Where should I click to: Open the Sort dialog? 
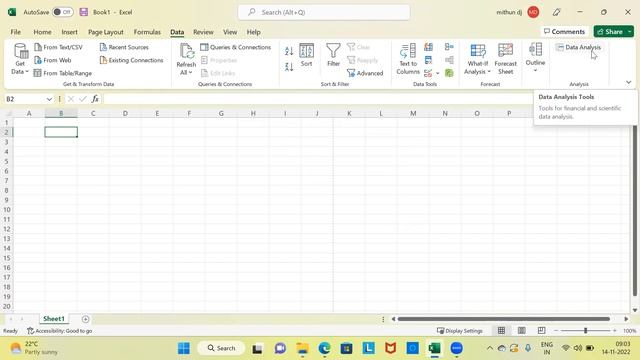pyautogui.click(x=307, y=55)
